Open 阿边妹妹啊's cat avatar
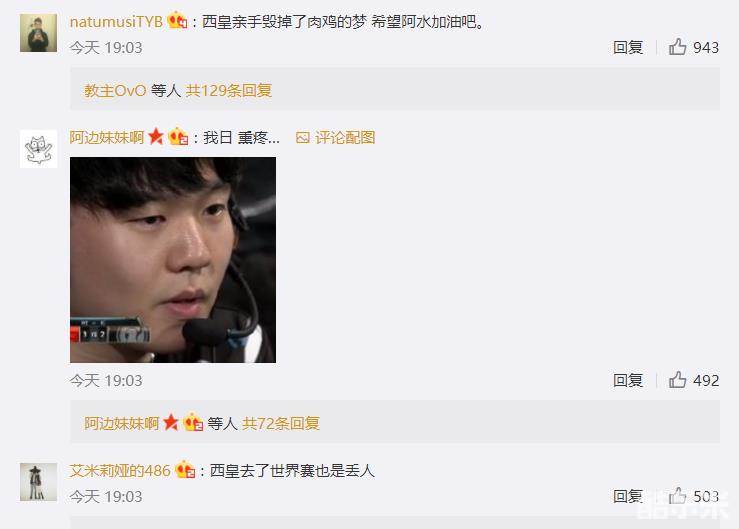 39,149
